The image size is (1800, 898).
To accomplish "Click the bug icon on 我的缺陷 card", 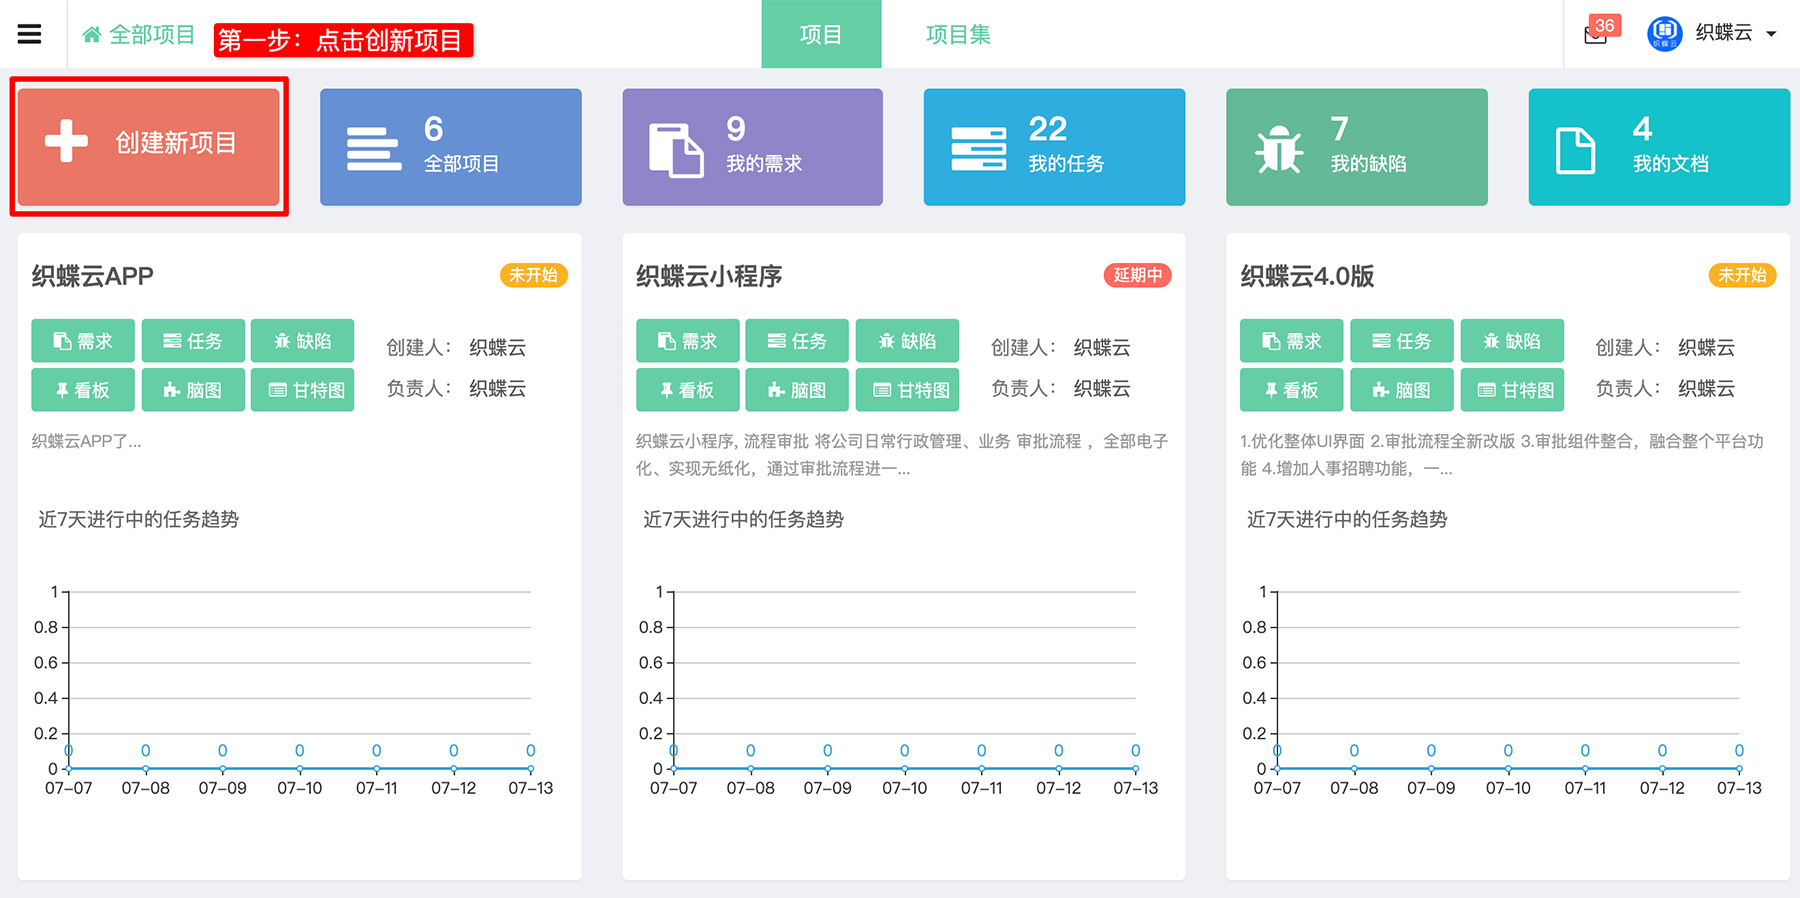I will [x=1279, y=150].
